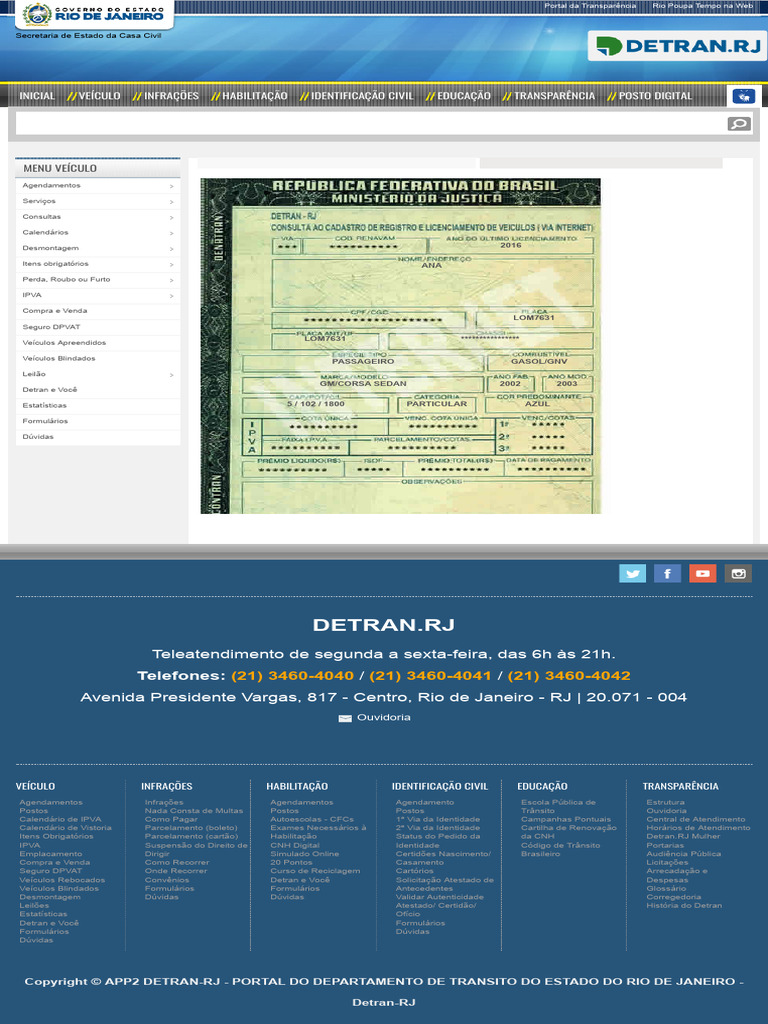Screen dimensions: 768x1024
Task: Open Formulários in sidebar menu
Action: pos(45,421)
